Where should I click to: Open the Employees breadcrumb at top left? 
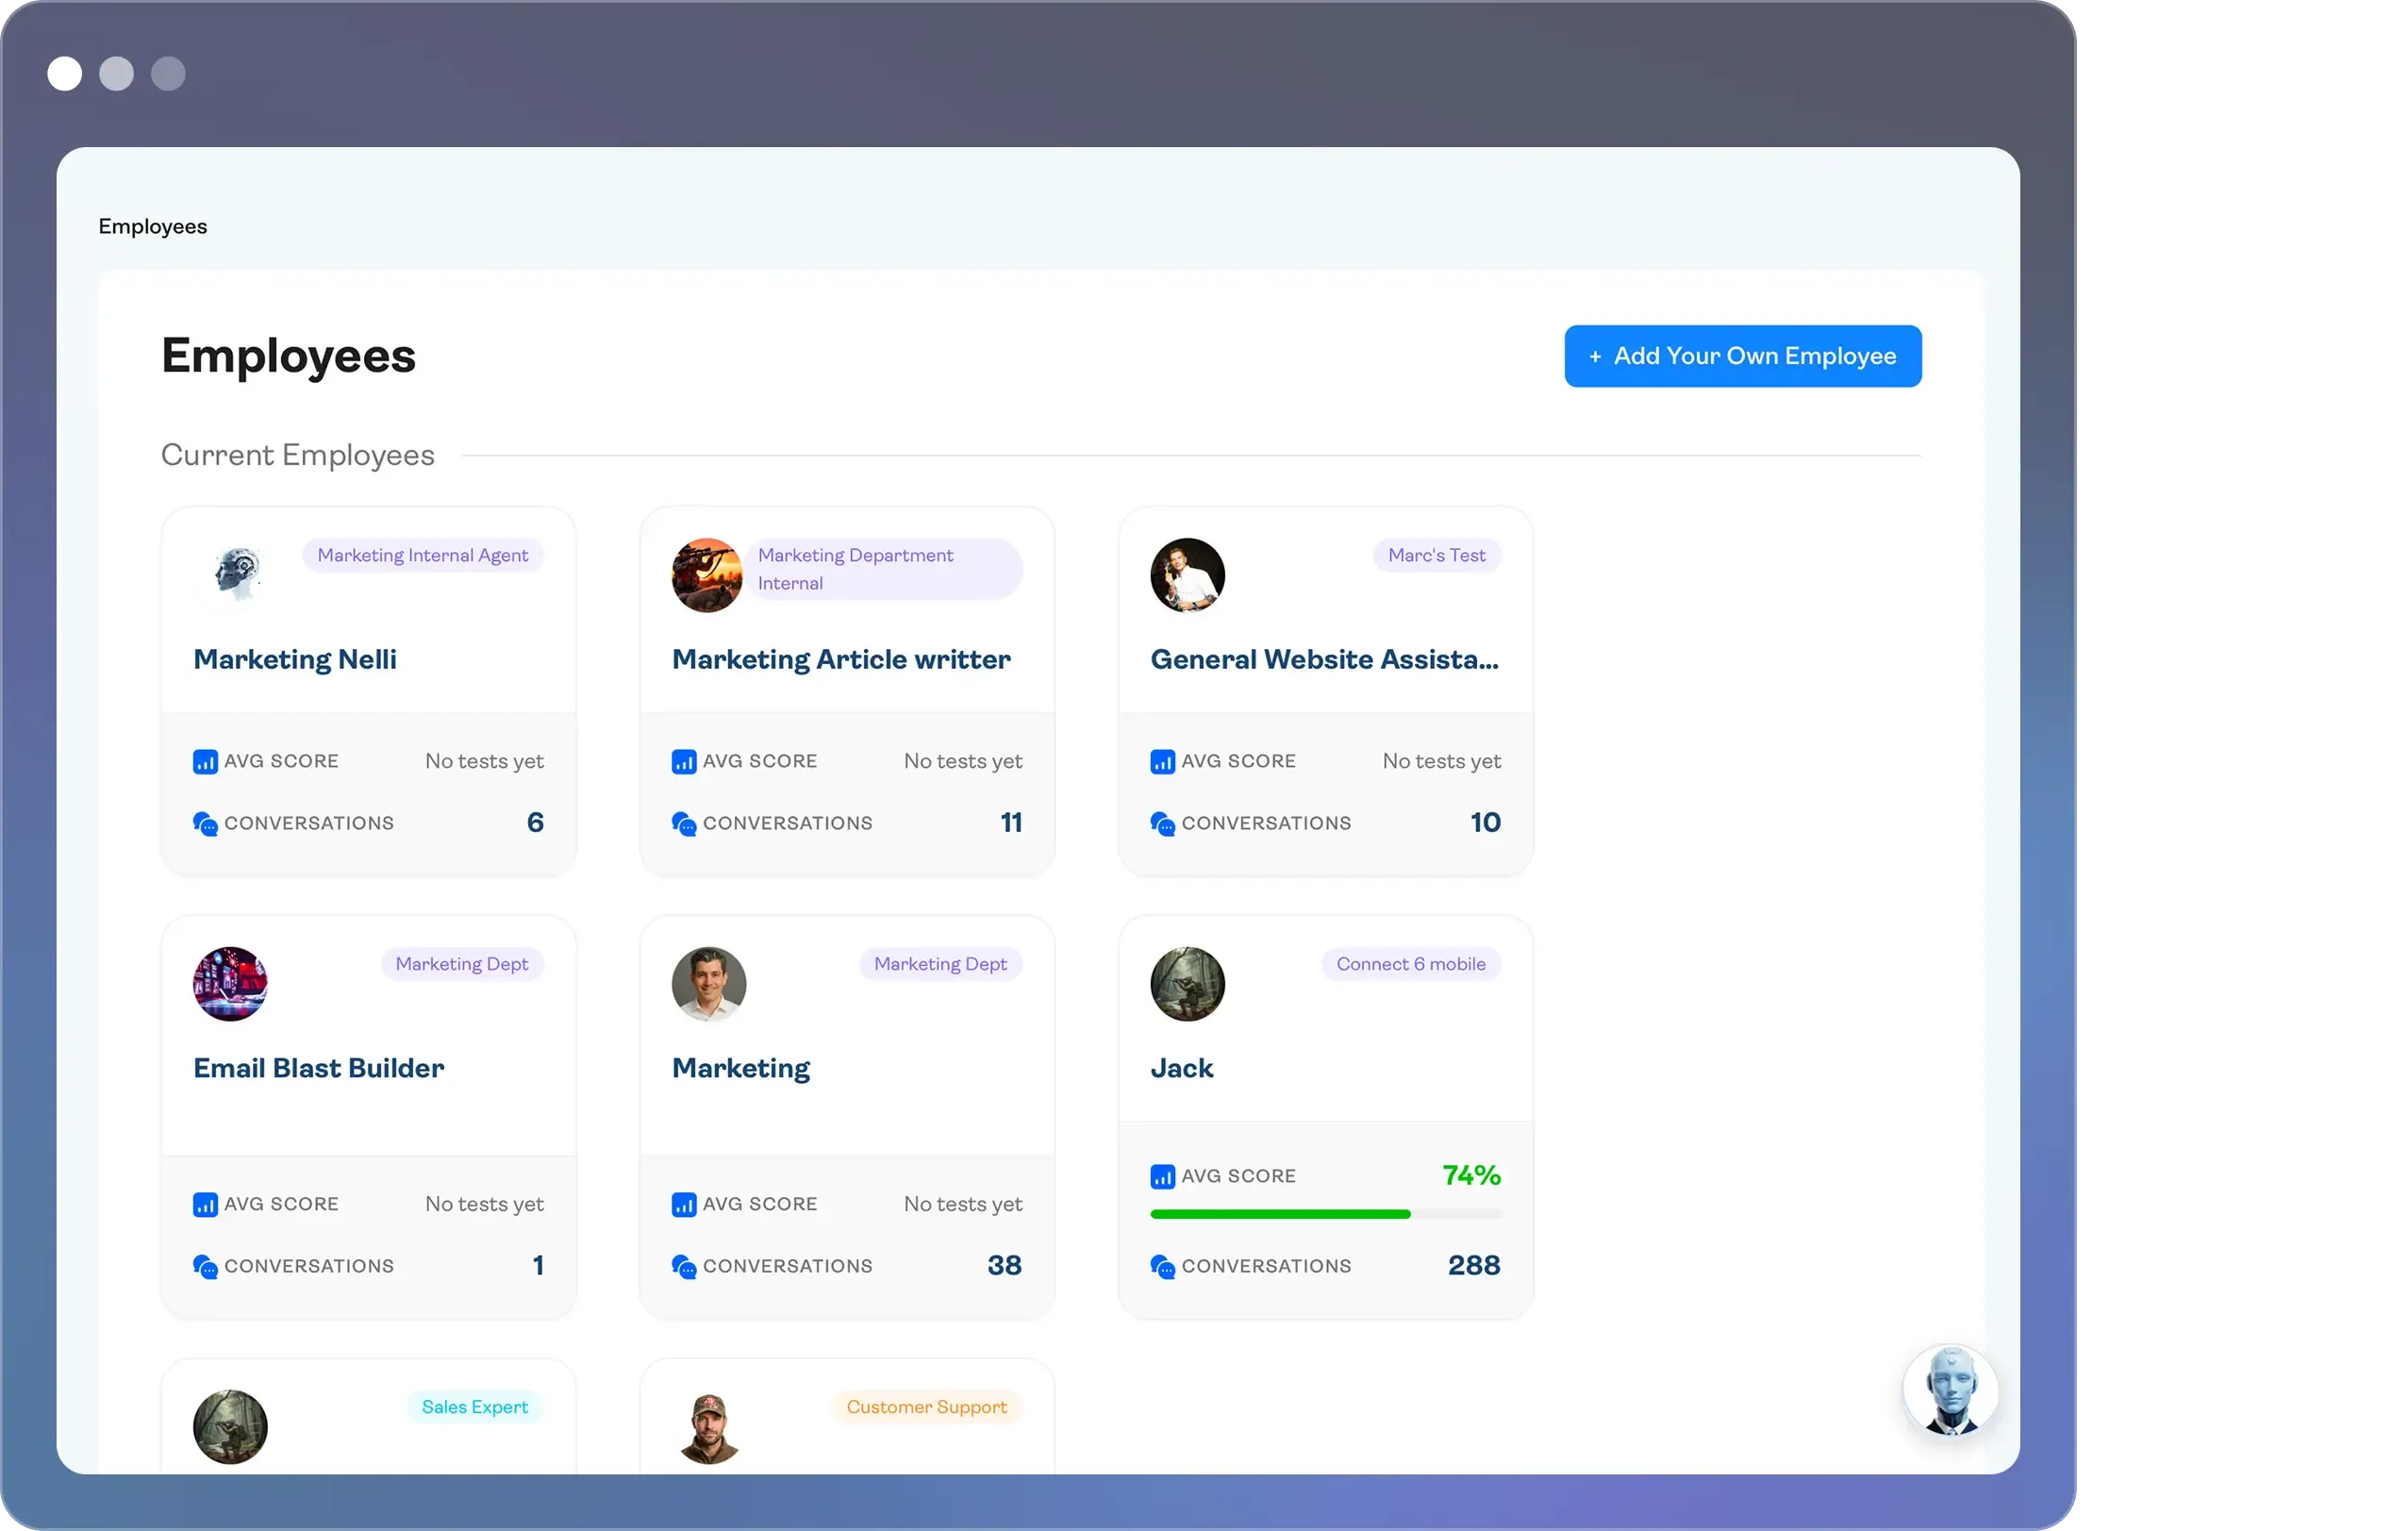tap(152, 226)
